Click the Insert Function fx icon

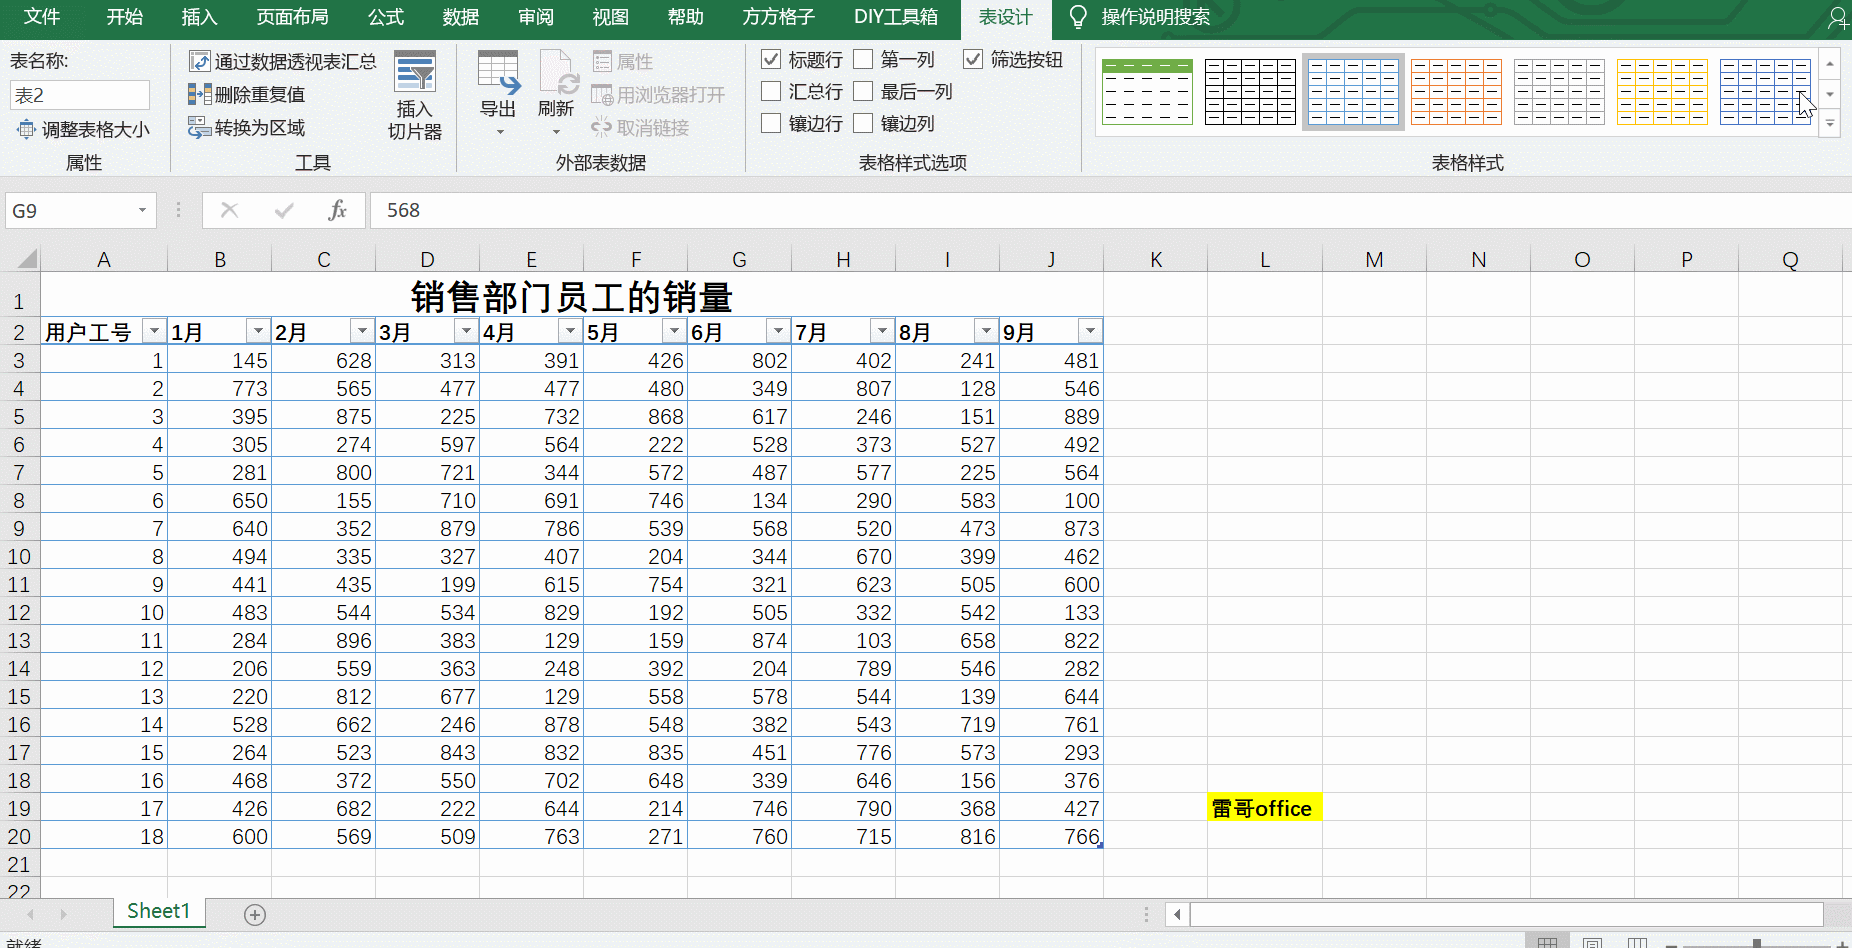point(337,210)
